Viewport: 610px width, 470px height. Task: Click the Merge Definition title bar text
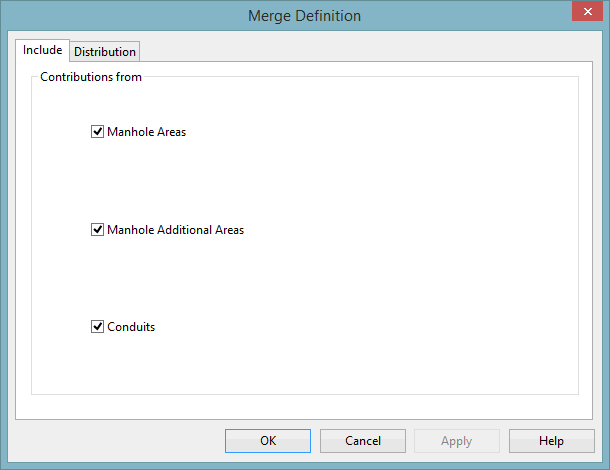[305, 16]
